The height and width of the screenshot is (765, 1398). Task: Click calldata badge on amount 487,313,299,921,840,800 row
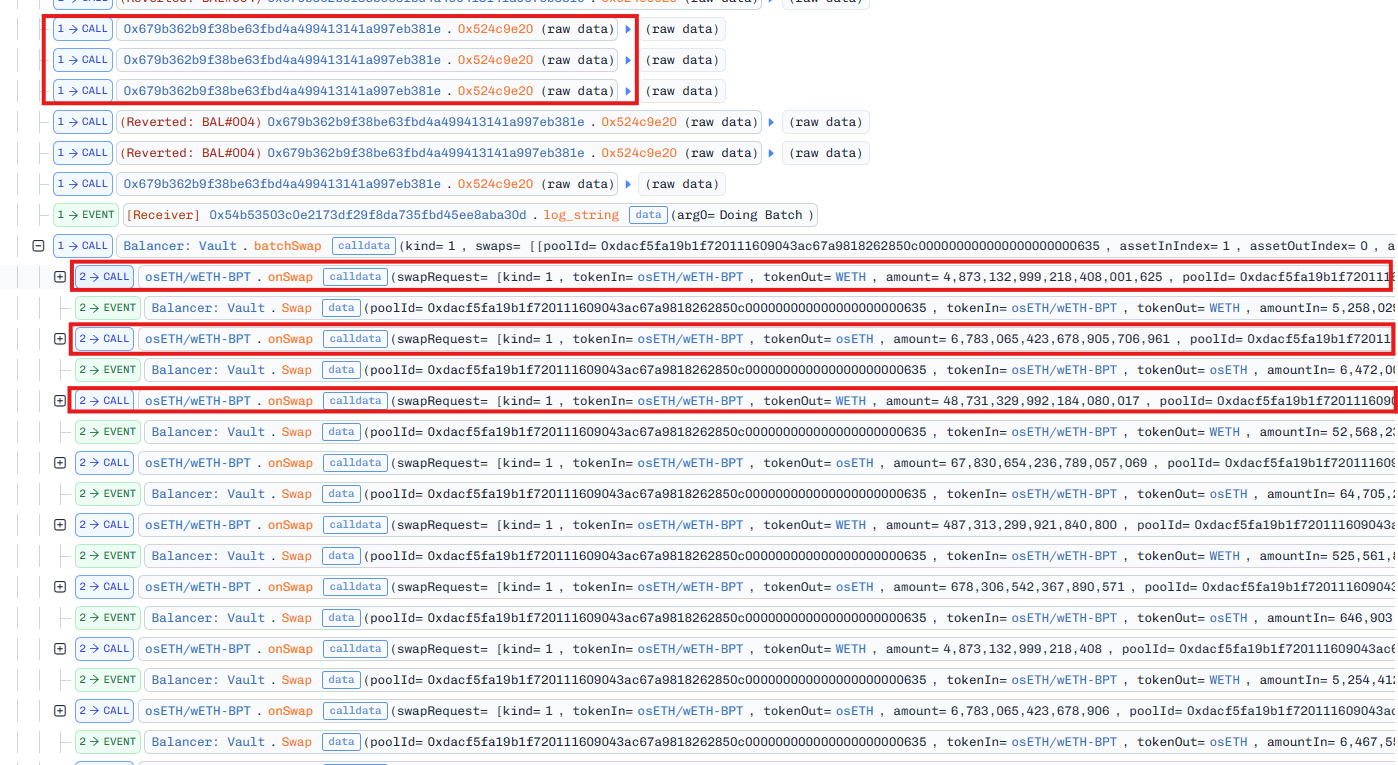(x=355, y=525)
